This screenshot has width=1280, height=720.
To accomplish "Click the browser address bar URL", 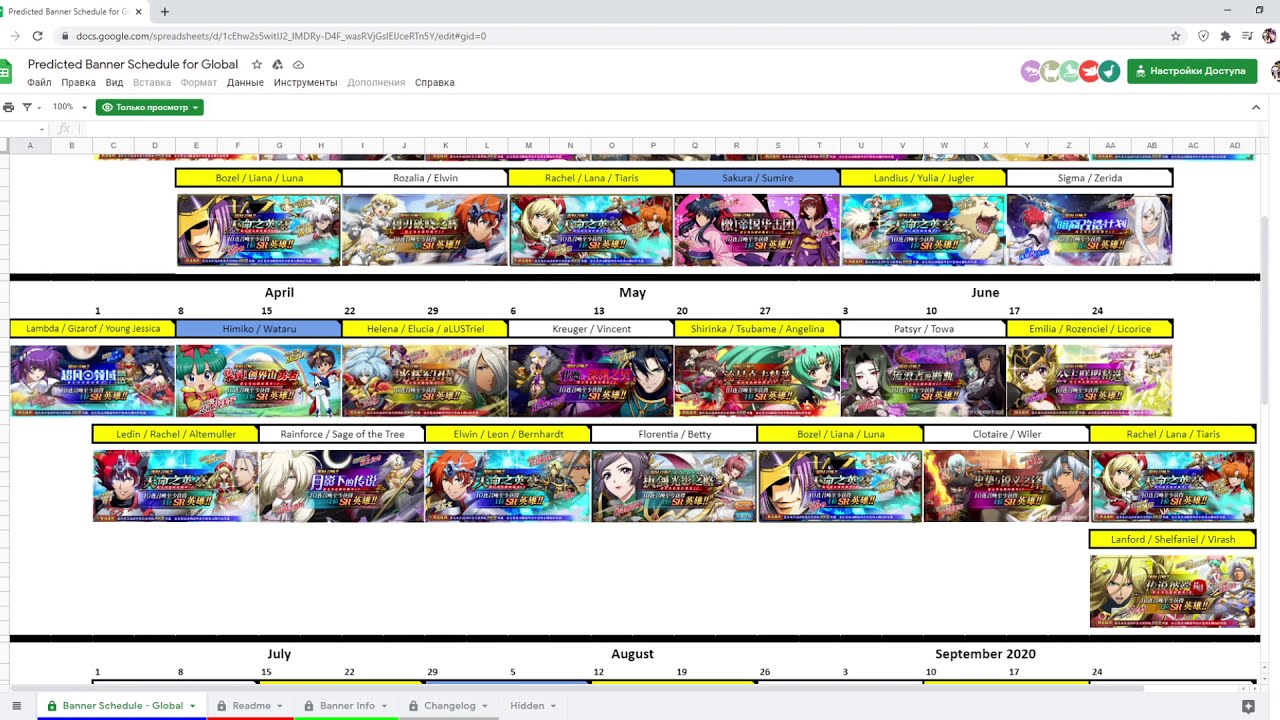I will pyautogui.click(x=281, y=36).
